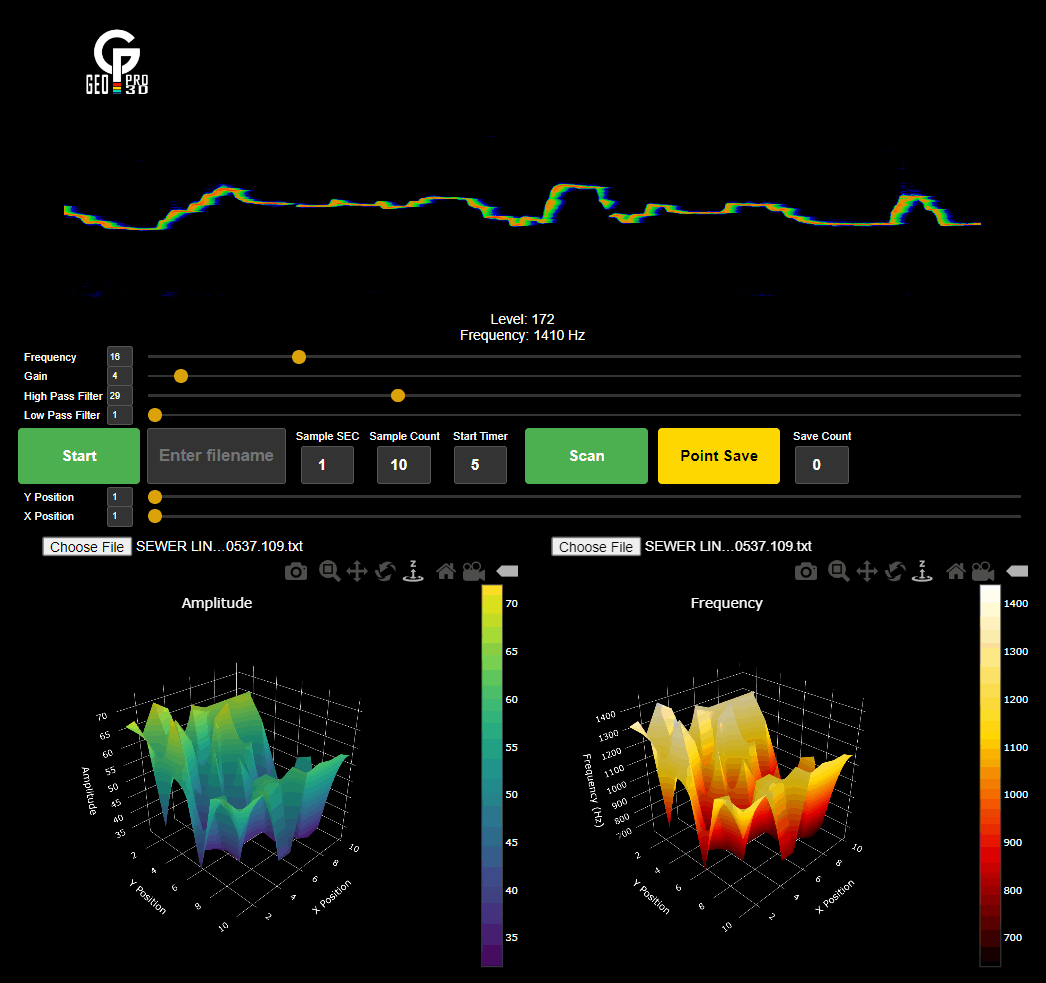Reset Frequency chart camera with the home icon
The image size is (1046, 983).
[x=956, y=572]
